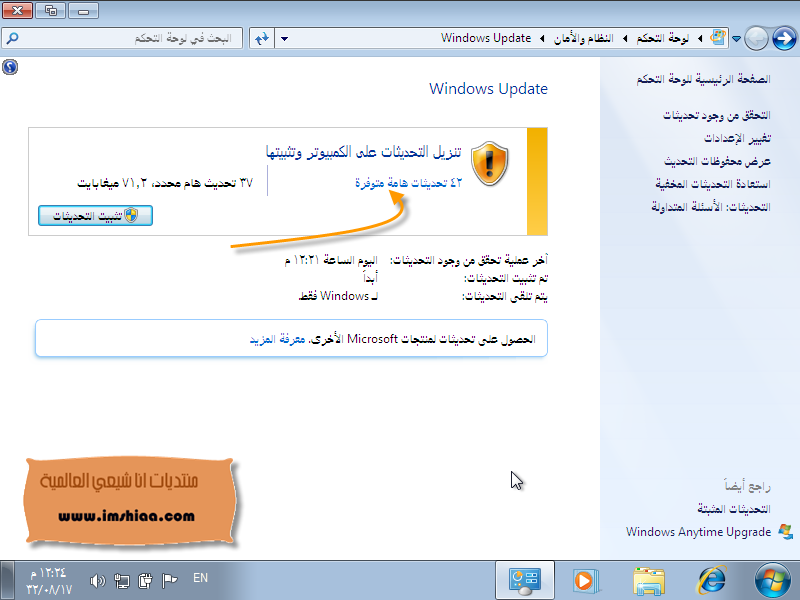Launch Internet Explorer from taskbar
The height and width of the screenshot is (600, 800).
[x=712, y=580]
